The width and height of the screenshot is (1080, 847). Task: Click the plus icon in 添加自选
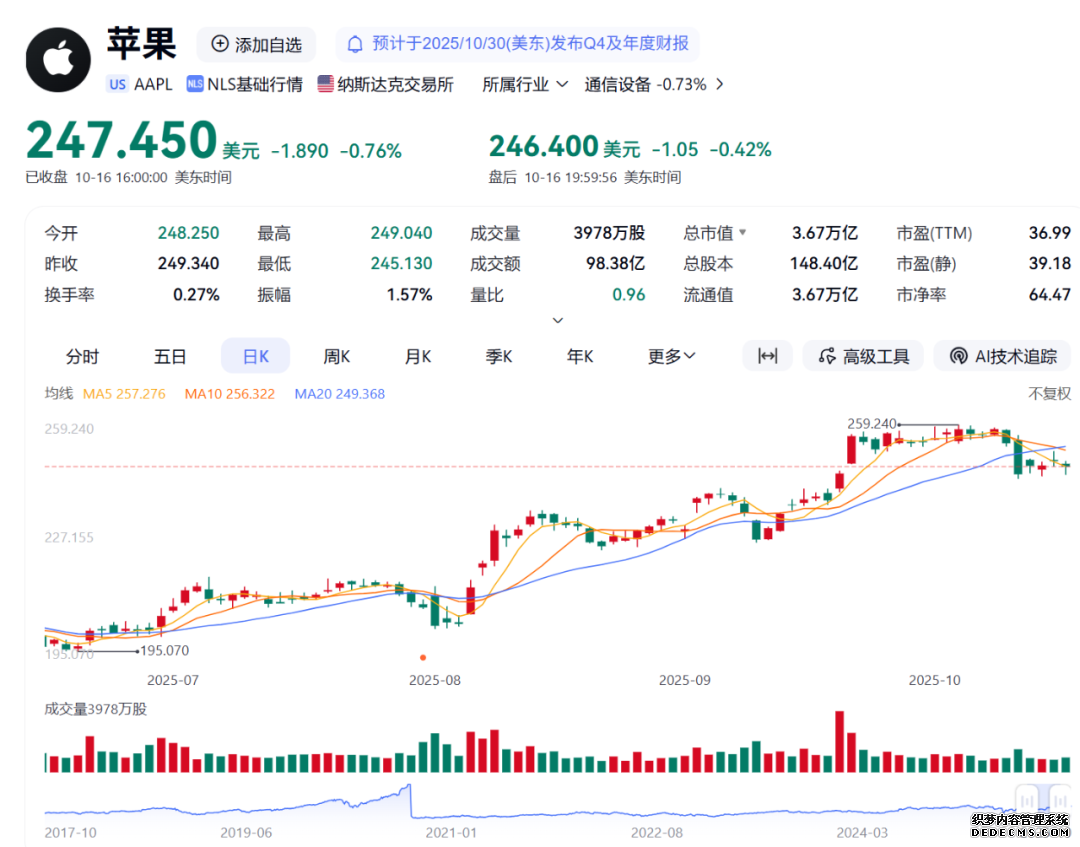click(220, 45)
